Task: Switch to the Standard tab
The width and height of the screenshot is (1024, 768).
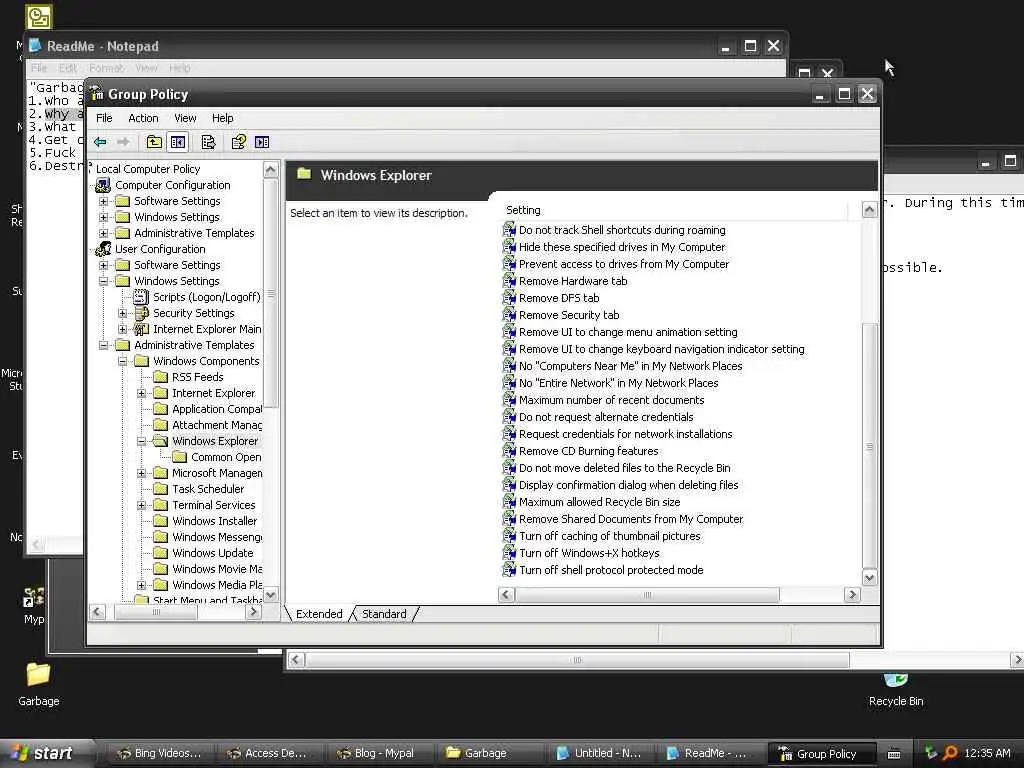Action: (x=384, y=614)
